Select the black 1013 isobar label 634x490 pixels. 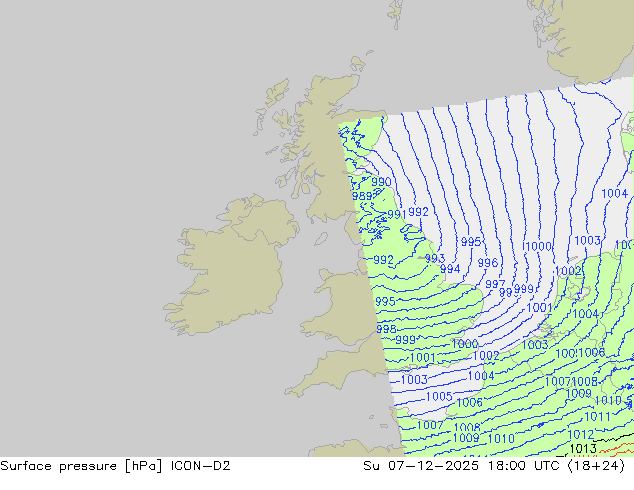click(x=583, y=448)
